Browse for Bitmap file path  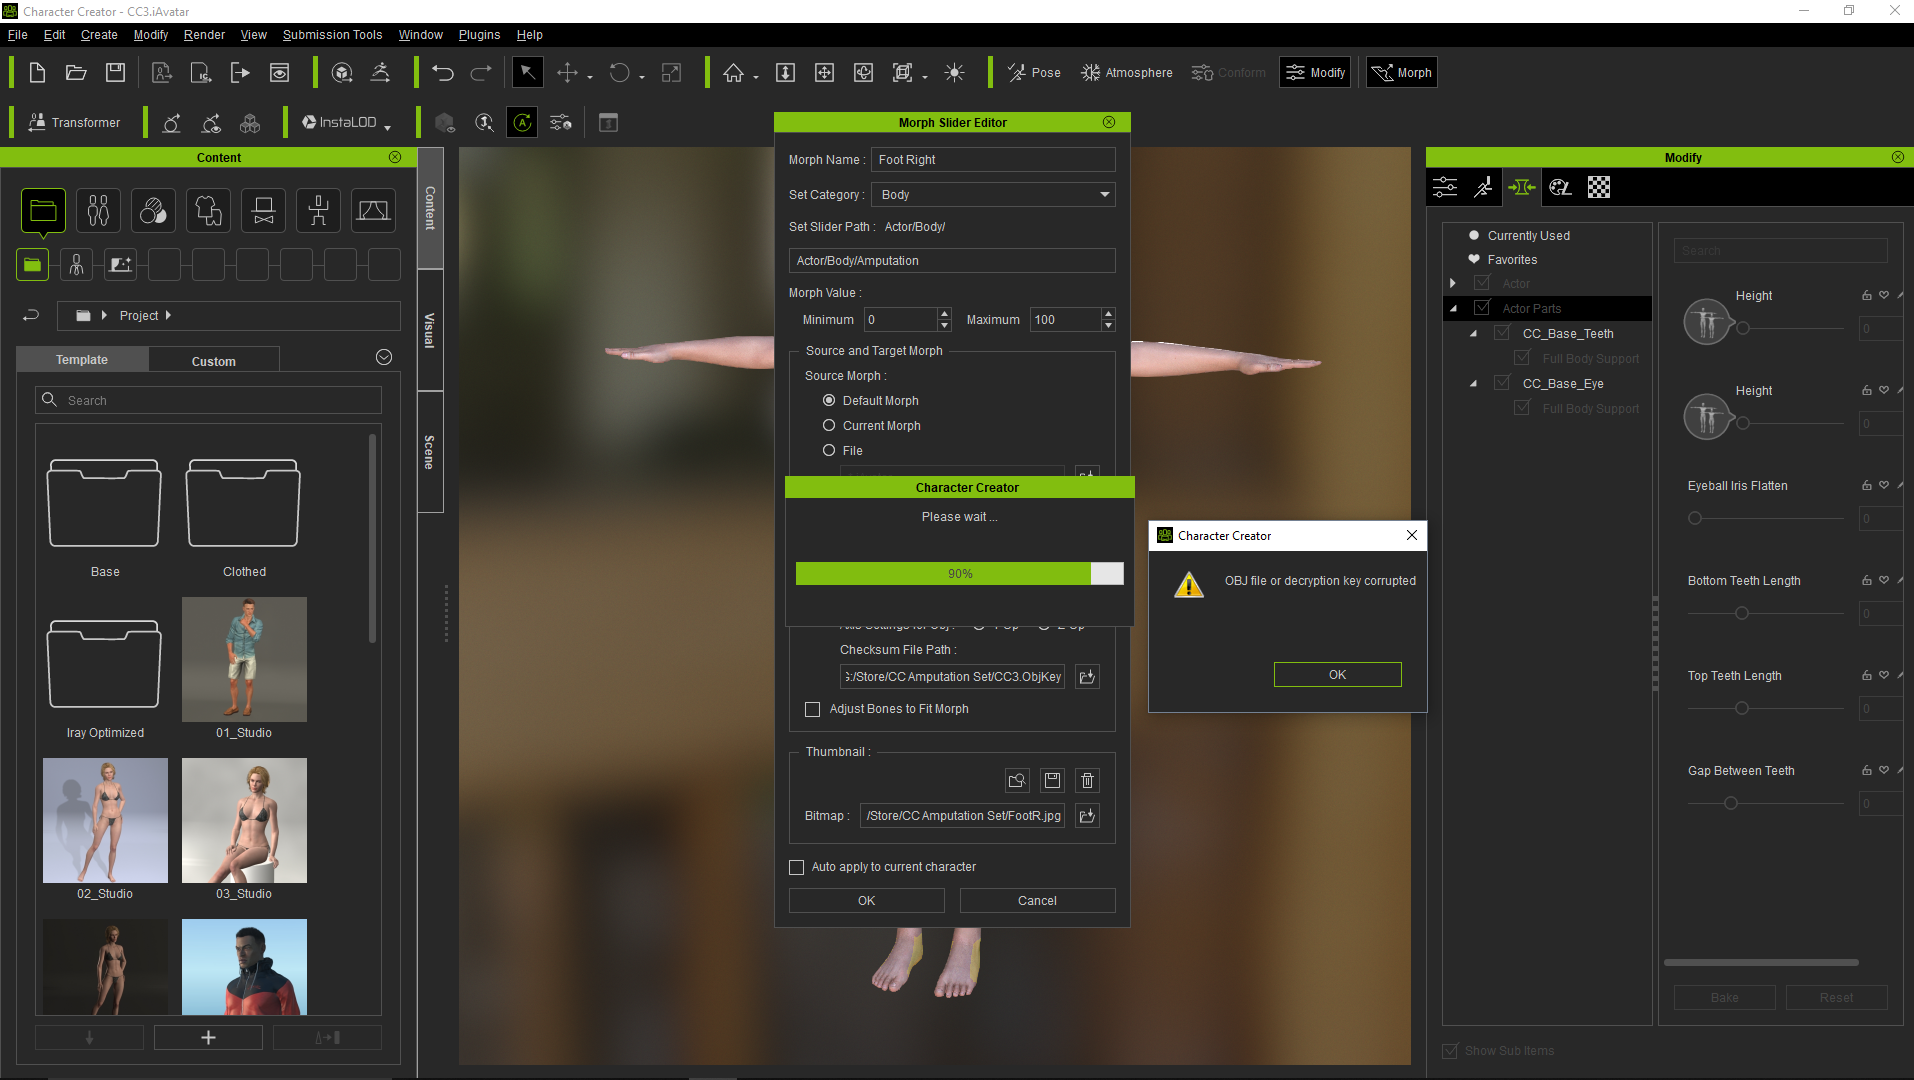click(1087, 816)
